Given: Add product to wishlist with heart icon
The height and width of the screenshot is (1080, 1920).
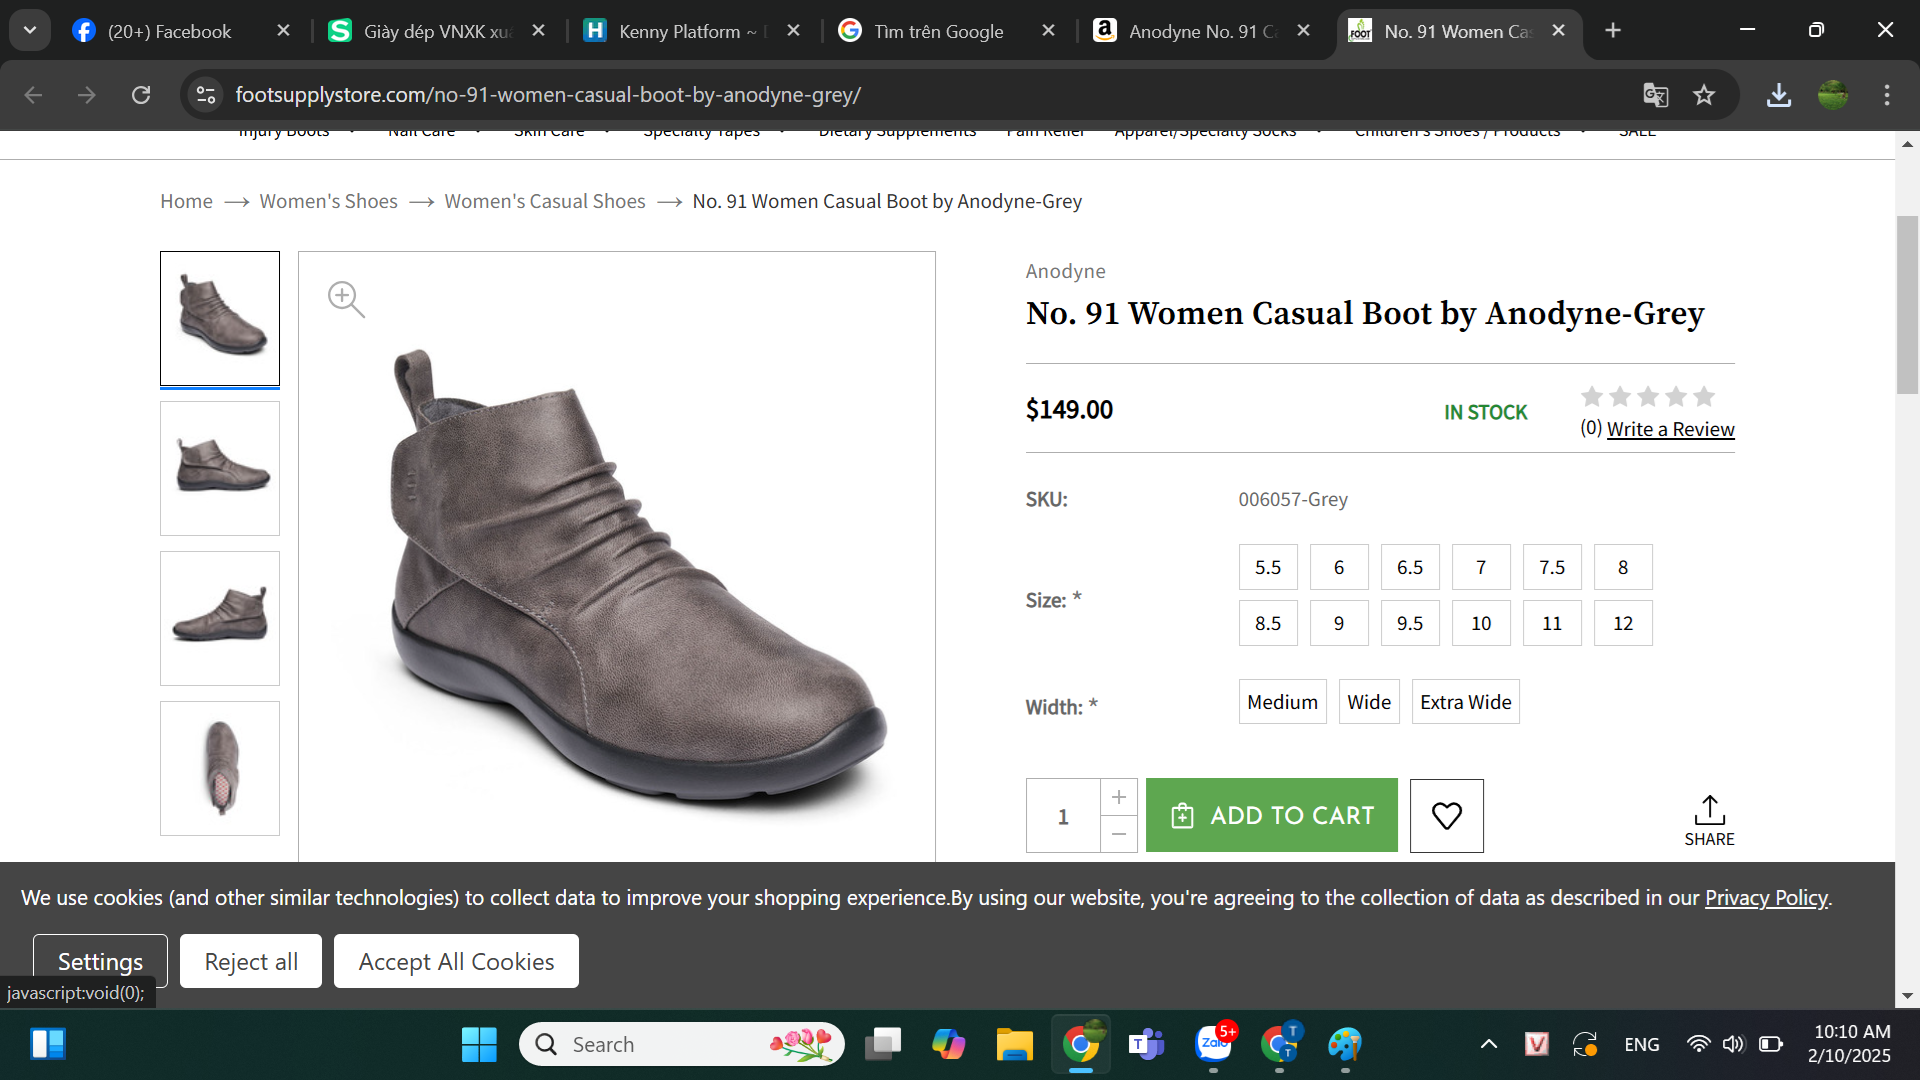Looking at the screenshot, I should (1446, 816).
